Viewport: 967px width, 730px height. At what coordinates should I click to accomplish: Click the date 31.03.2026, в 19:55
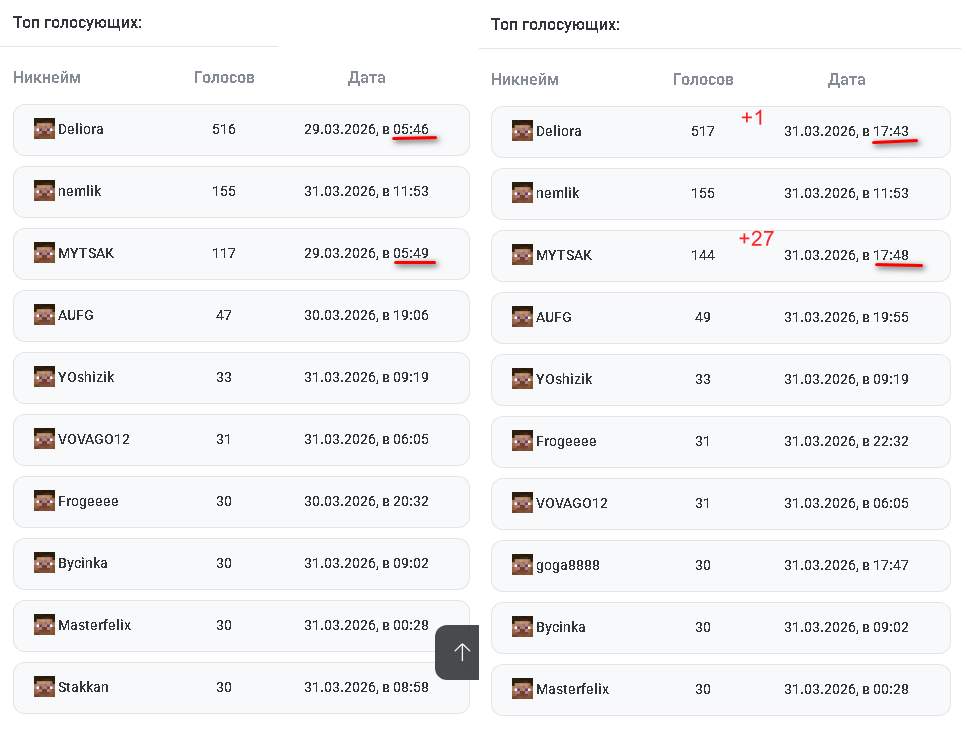click(x=846, y=317)
